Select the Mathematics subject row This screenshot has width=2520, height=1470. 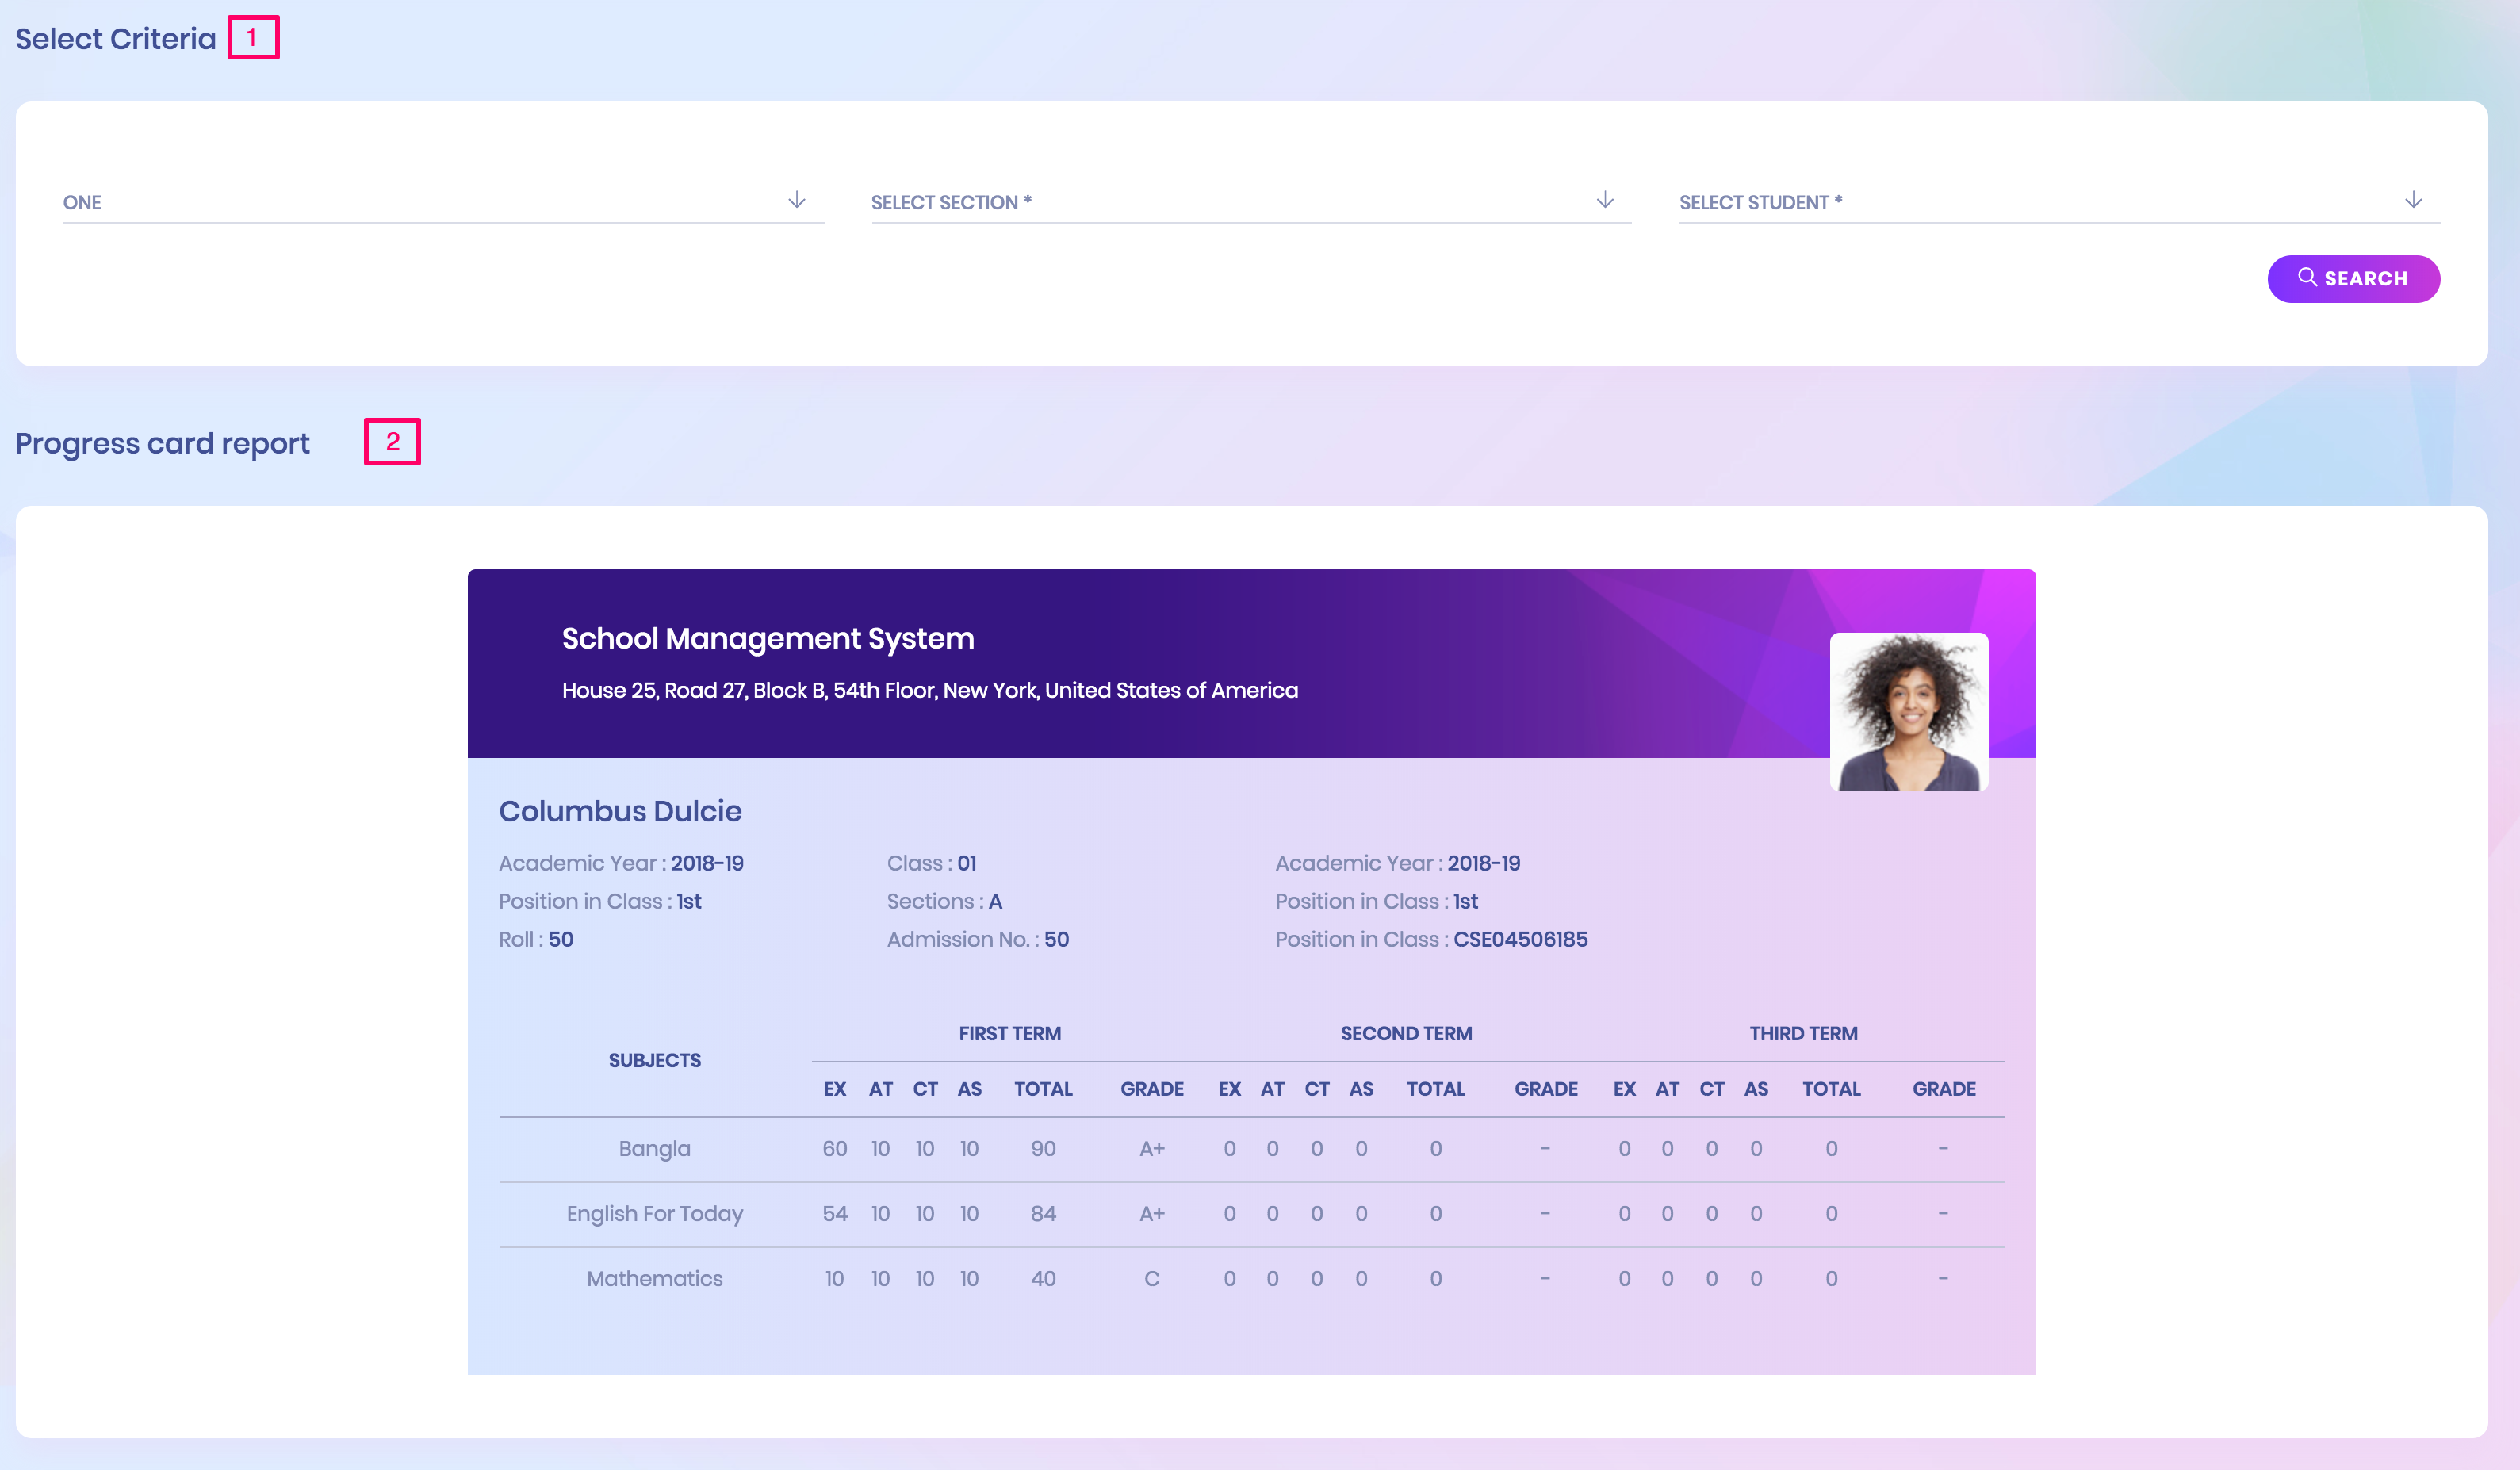pyautogui.click(x=654, y=1279)
